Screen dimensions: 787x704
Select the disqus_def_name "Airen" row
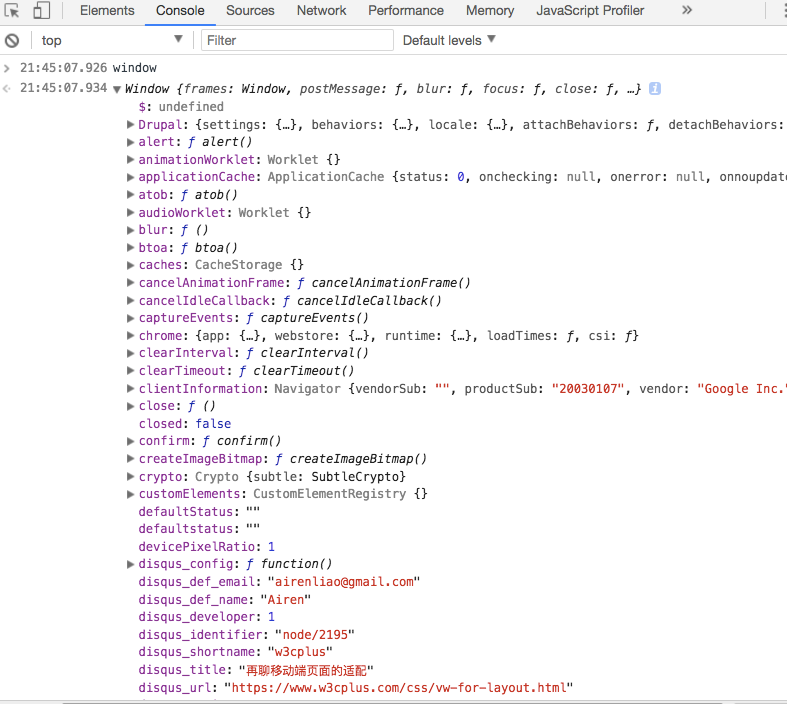pyautogui.click(x=225, y=599)
